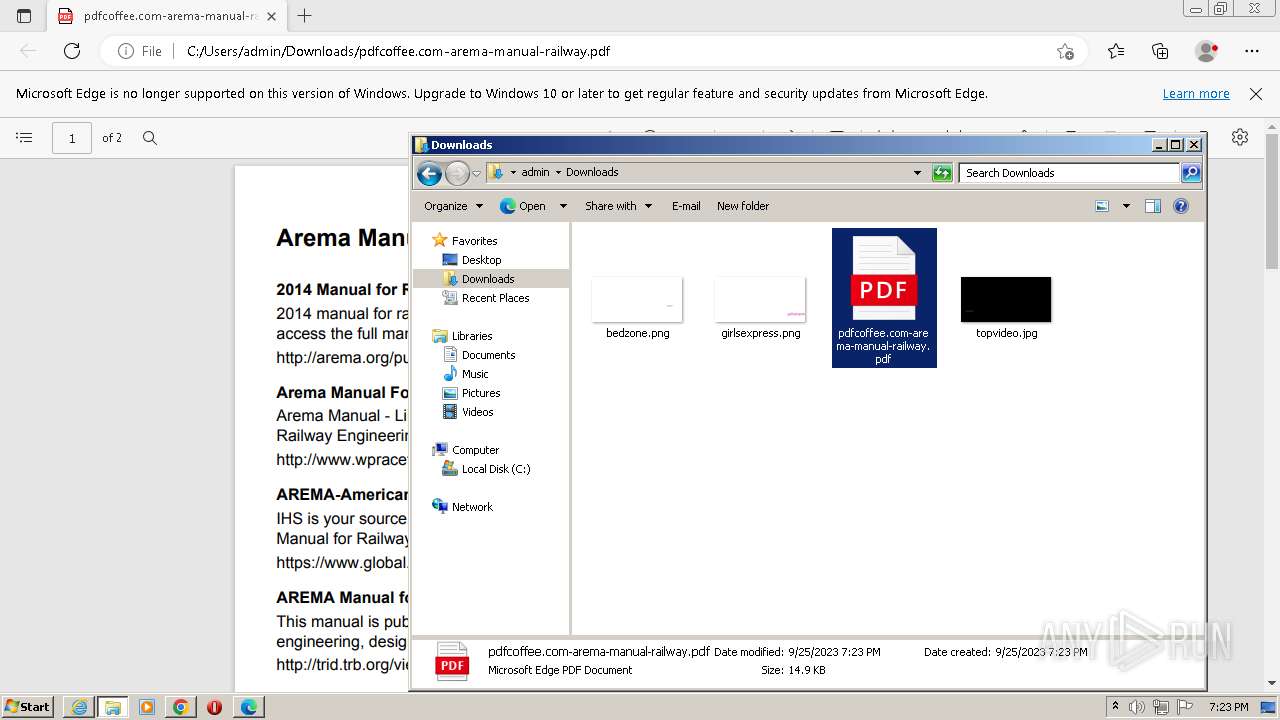Add this page to favorites star icon
This screenshot has width=1280, height=720.
point(1066,51)
